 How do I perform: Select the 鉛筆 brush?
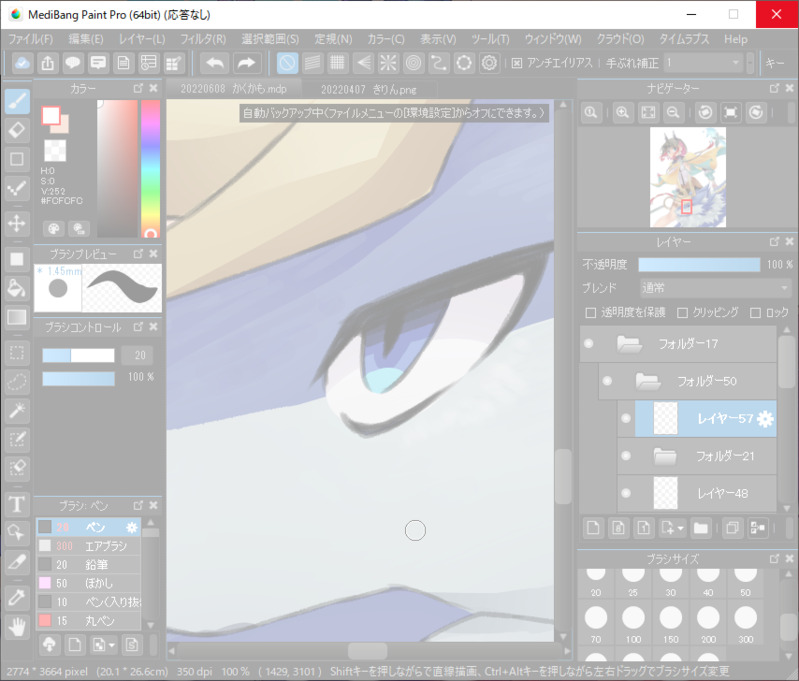tap(88, 565)
